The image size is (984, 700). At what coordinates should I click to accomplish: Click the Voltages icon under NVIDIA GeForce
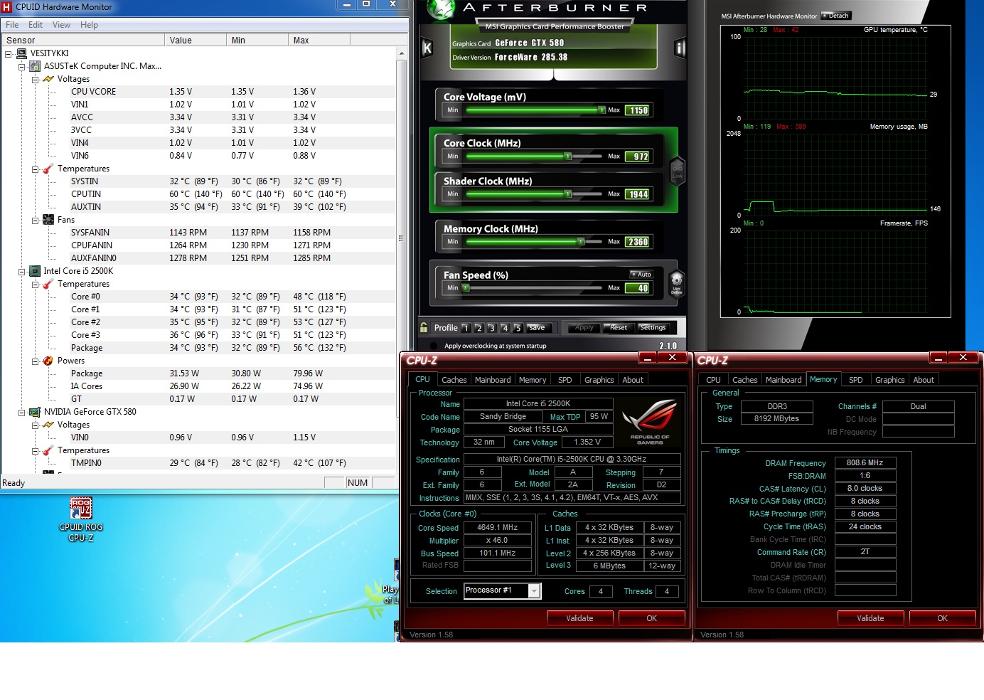48,425
